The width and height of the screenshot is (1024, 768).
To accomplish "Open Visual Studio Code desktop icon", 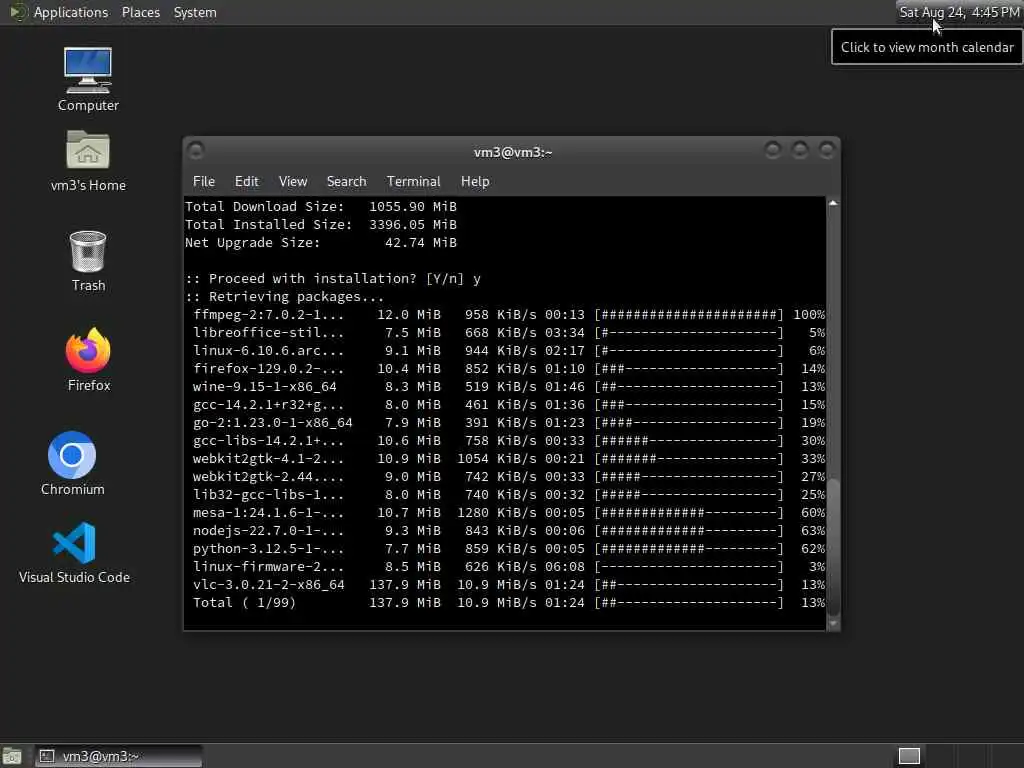I will (x=74, y=552).
